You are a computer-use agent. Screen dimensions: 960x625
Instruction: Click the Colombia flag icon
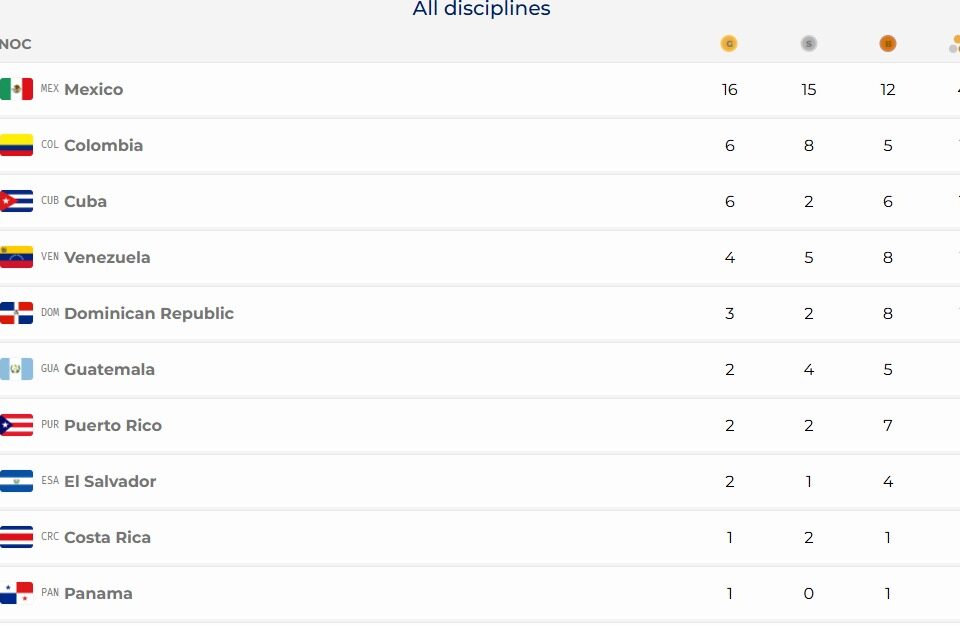pos(16,145)
